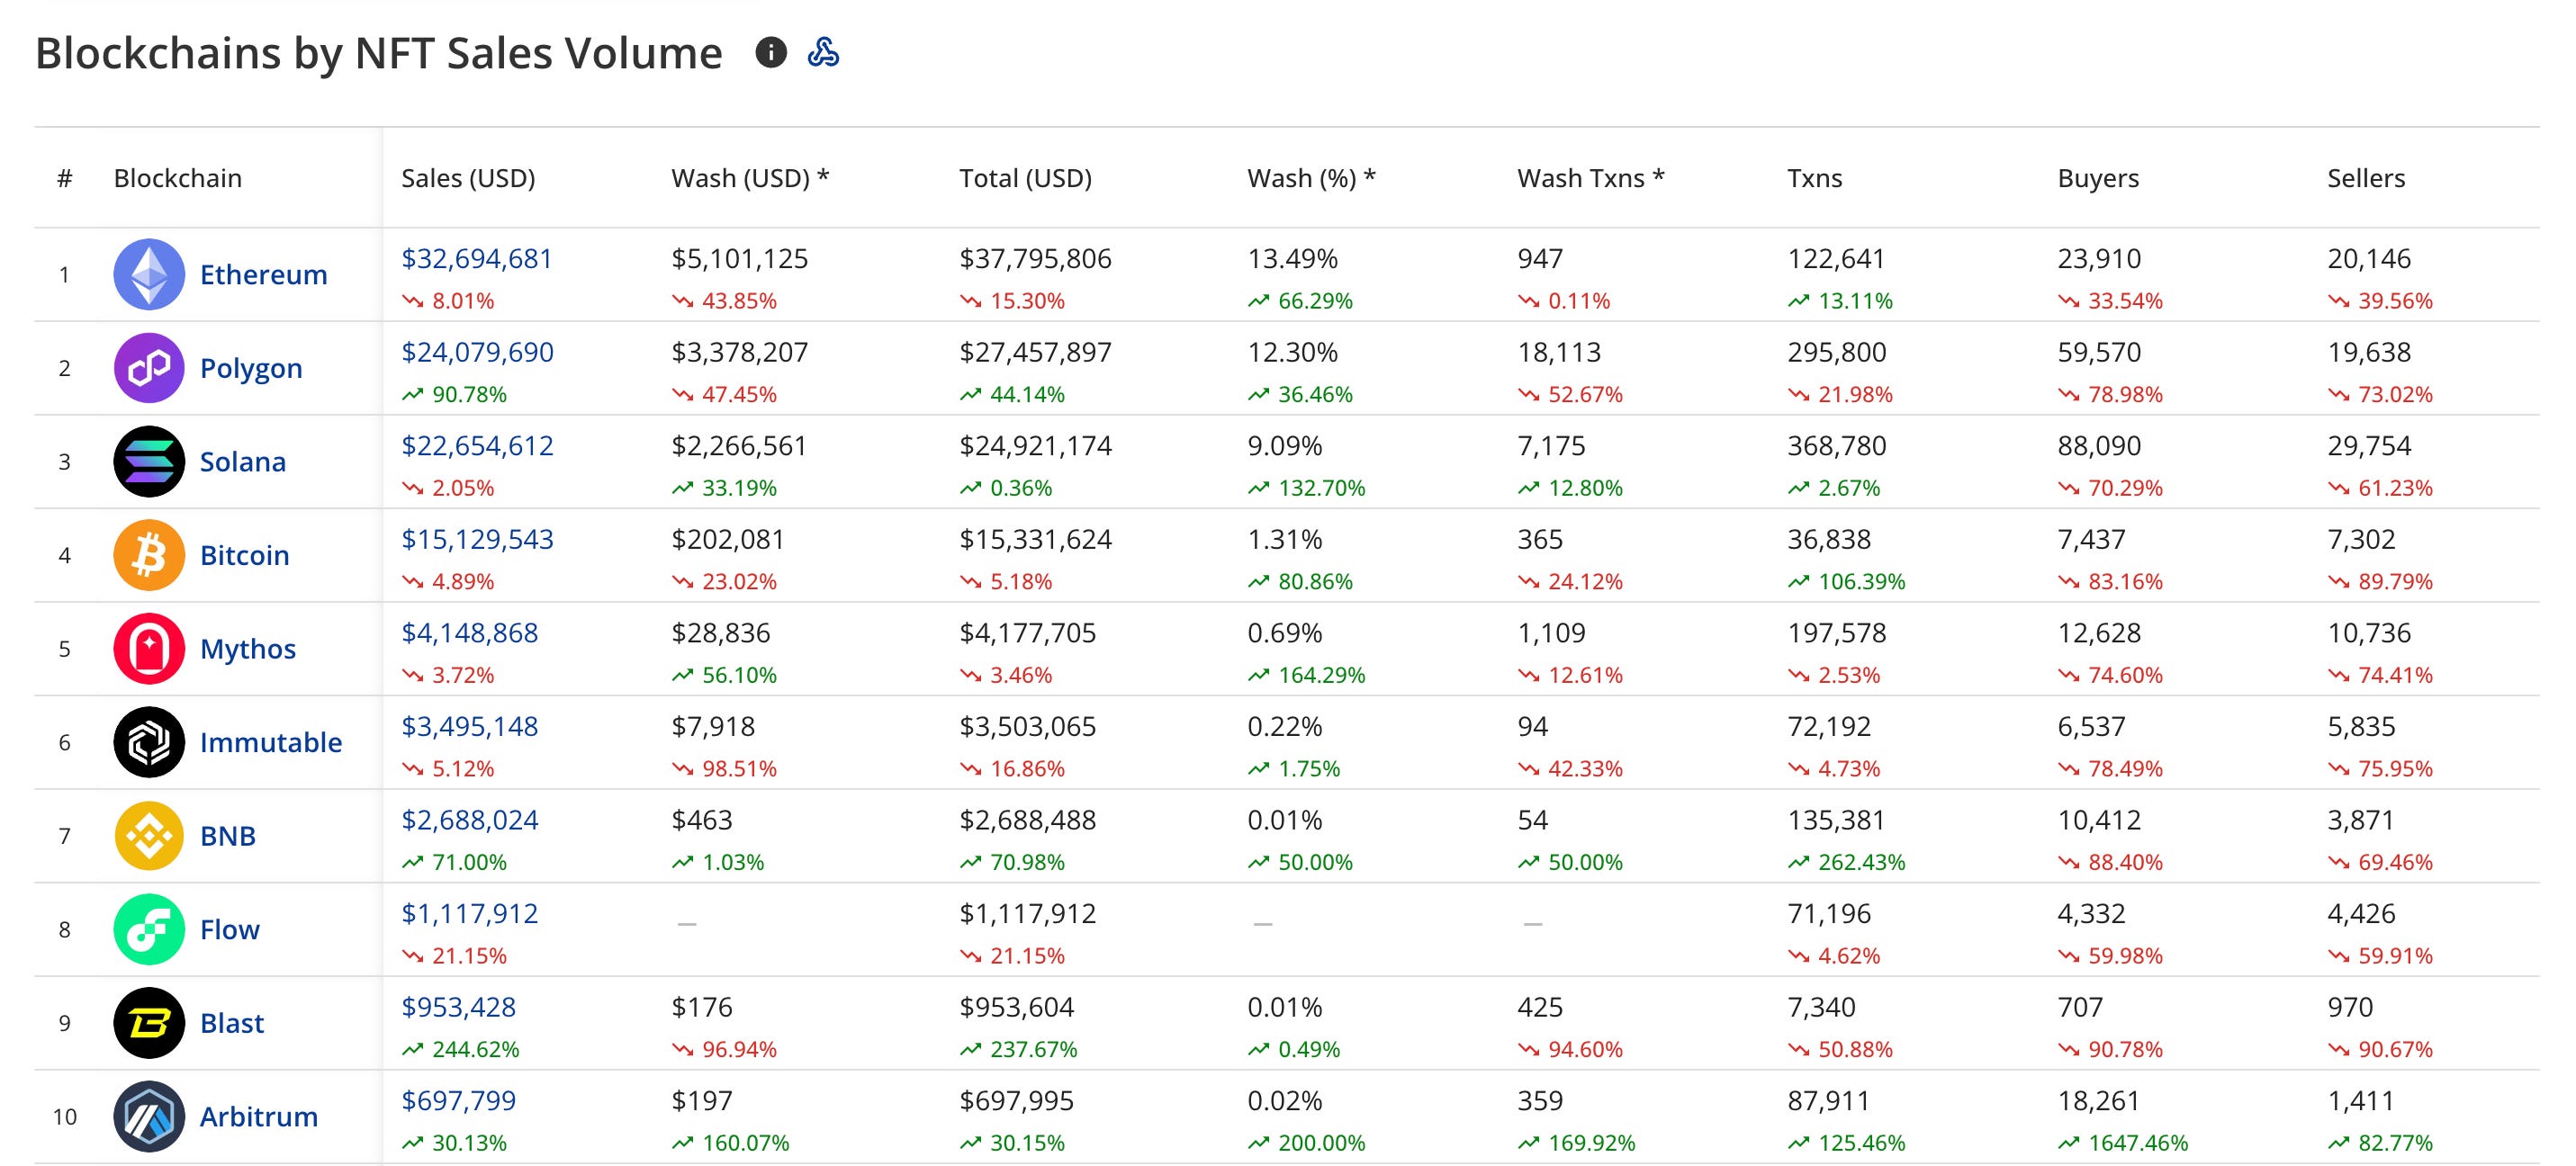Open Polygon sales figure $24,079,690
The width and height of the screenshot is (2576, 1166).
click(x=476, y=352)
